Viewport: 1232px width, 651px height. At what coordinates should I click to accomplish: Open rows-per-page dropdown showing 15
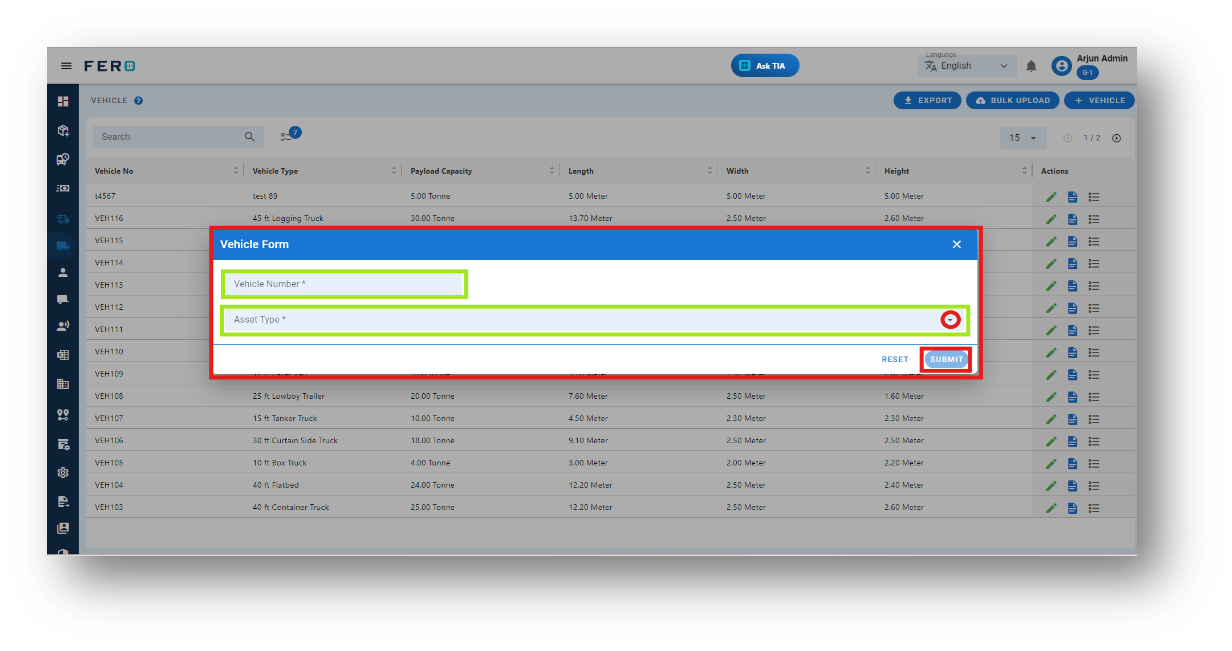(x=1023, y=138)
